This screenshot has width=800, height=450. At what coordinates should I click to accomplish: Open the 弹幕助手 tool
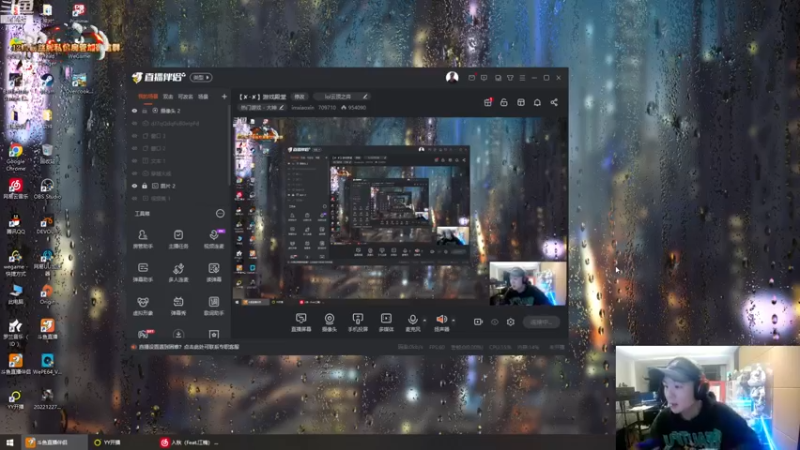[142, 272]
